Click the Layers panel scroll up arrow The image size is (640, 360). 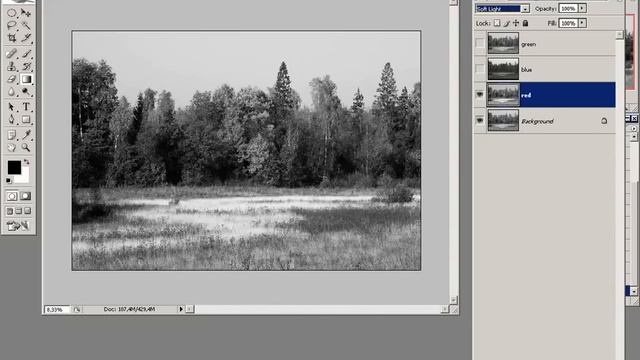620,35
